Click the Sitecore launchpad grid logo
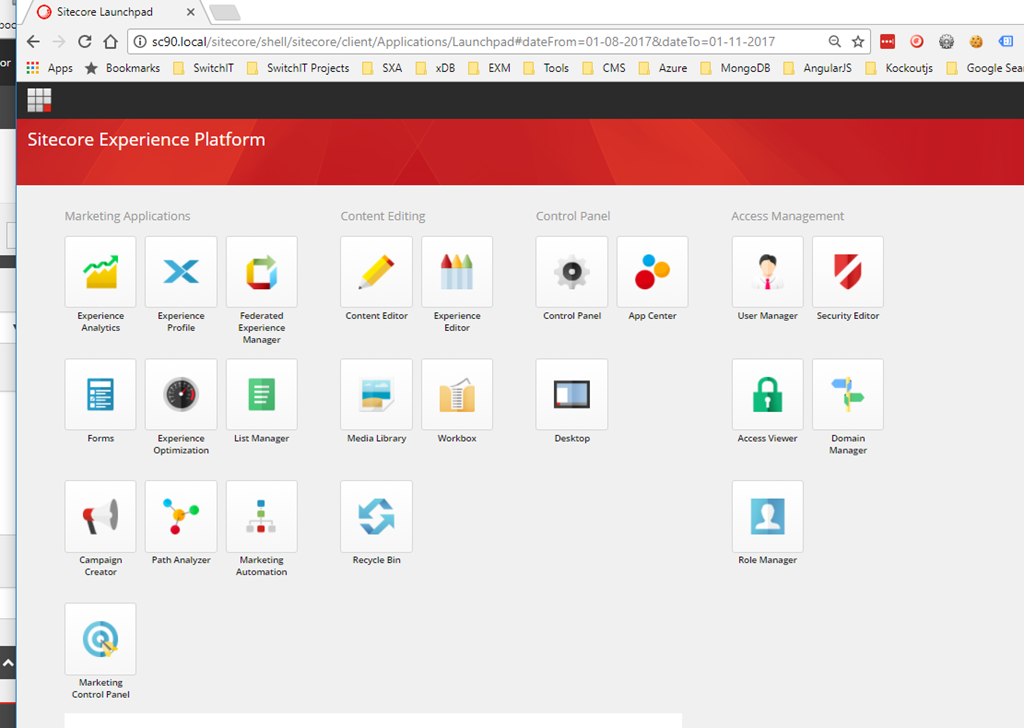Screen dimensions: 1024x728 pyautogui.click(x=39, y=100)
